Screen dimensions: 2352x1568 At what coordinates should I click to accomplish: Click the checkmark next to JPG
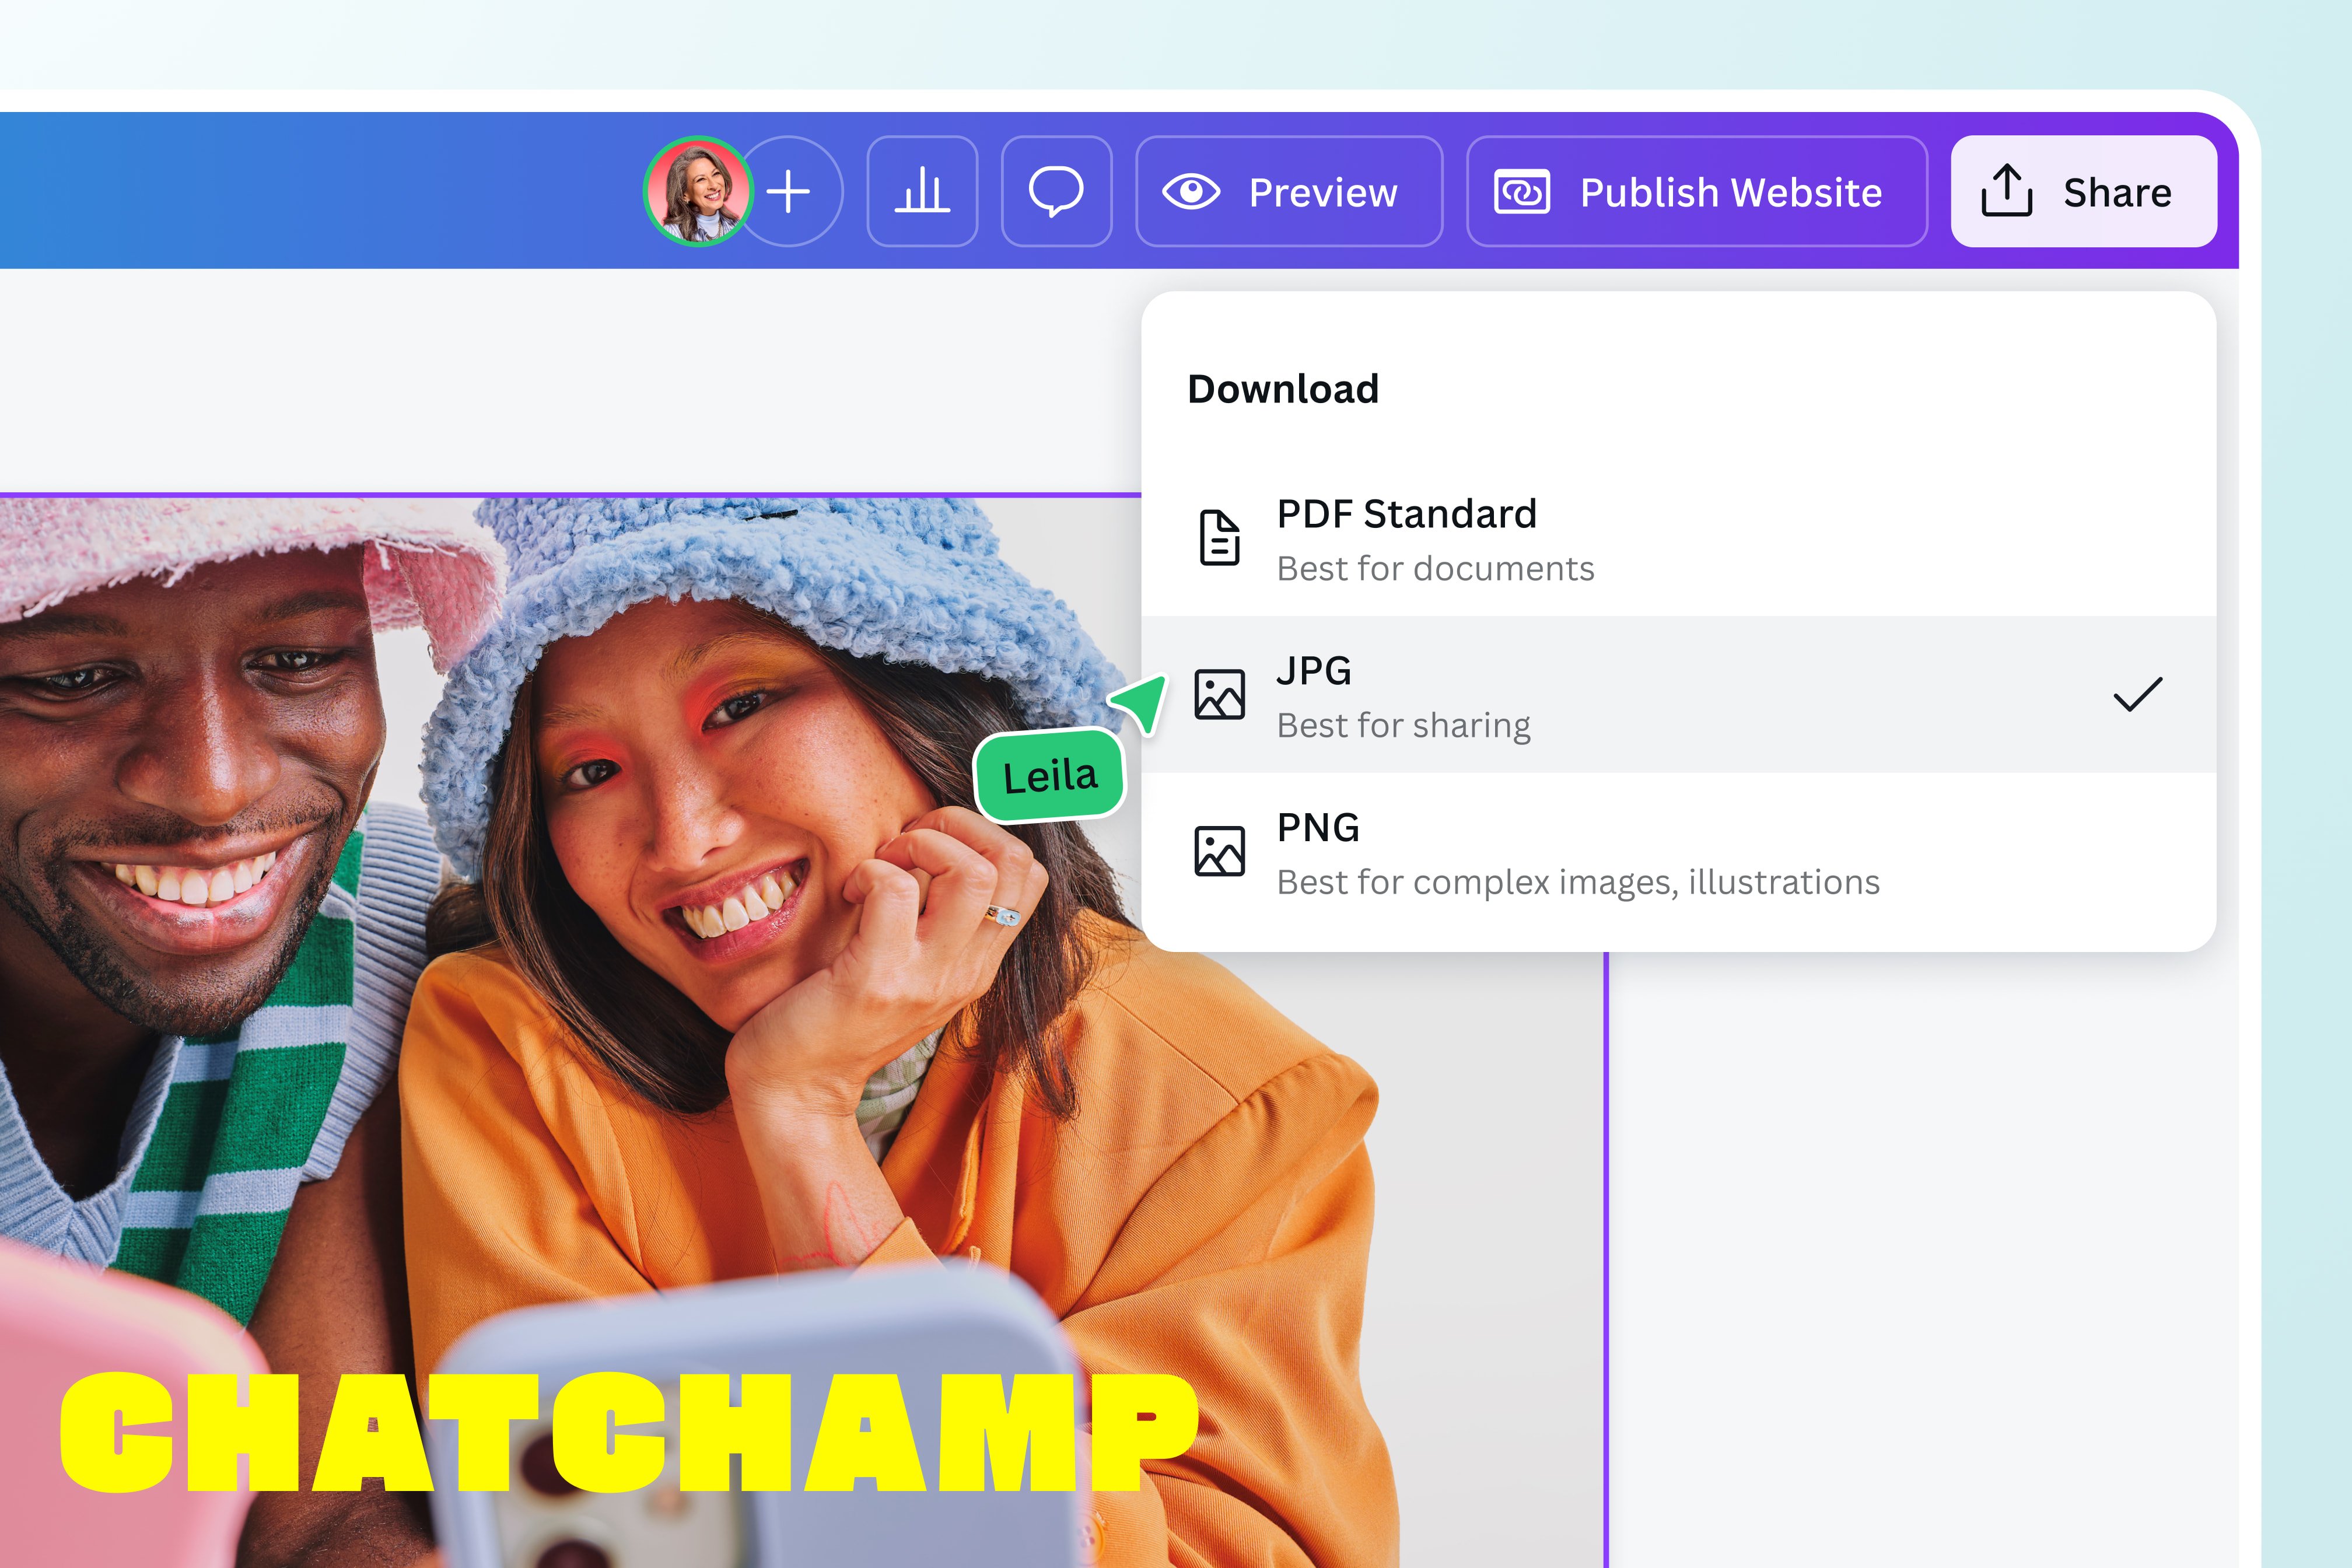coord(2138,694)
